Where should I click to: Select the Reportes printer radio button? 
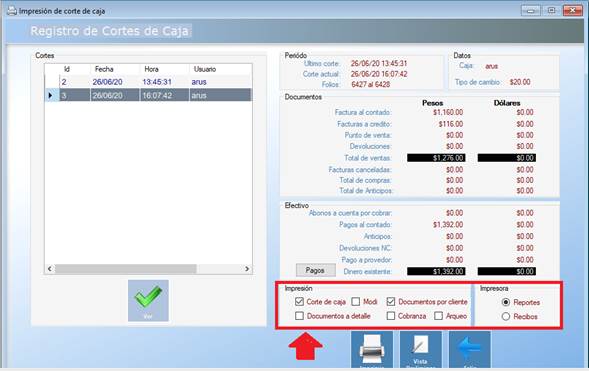pos(506,302)
